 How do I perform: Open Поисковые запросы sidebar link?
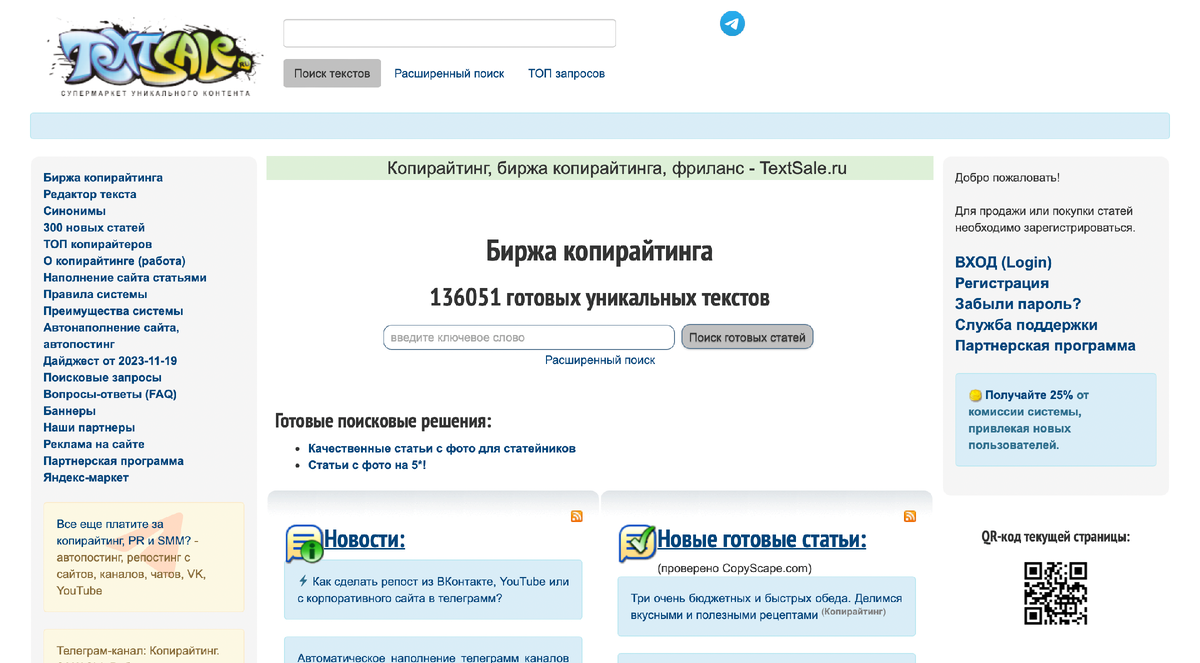pyautogui.click(x=102, y=377)
